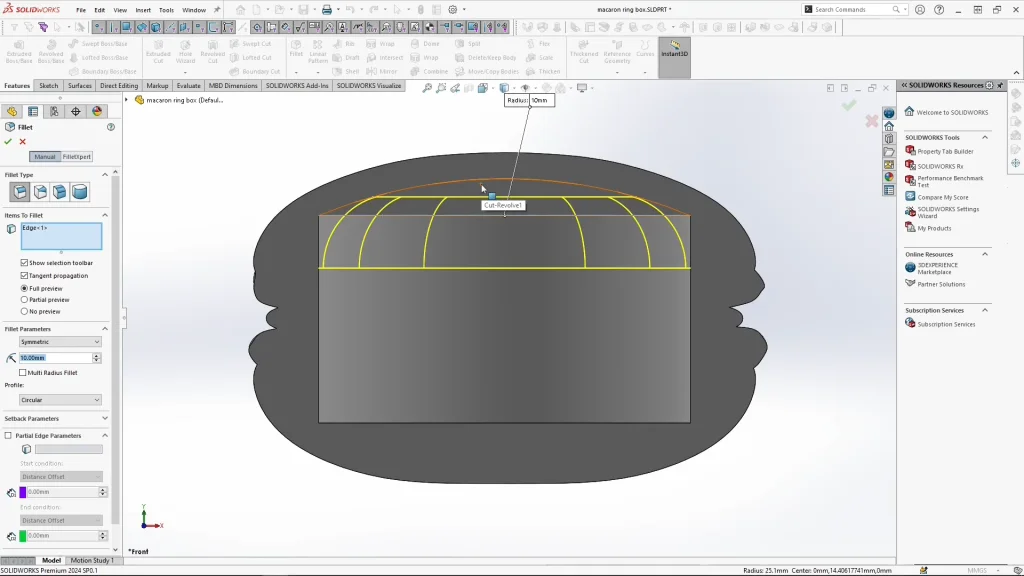Image resolution: width=1024 pixels, height=576 pixels.
Task: Open the DisplayManager tab in the left panel
Action: pos(97,112)
